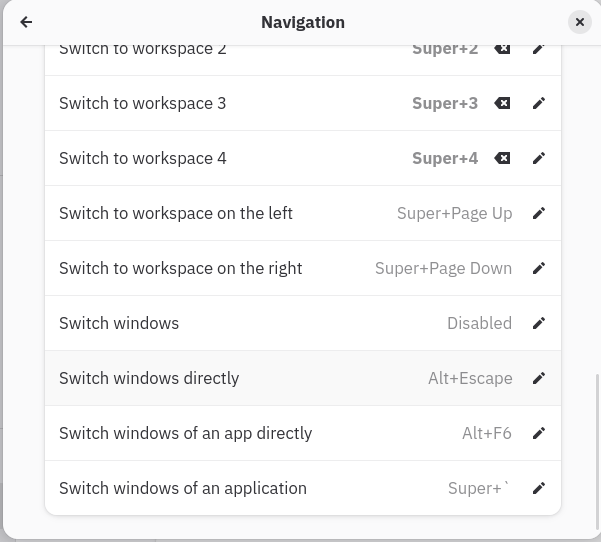Edit the Switch windows directly shortcut pencil
The height and width of the screenshot is (542, 601).
539,378
